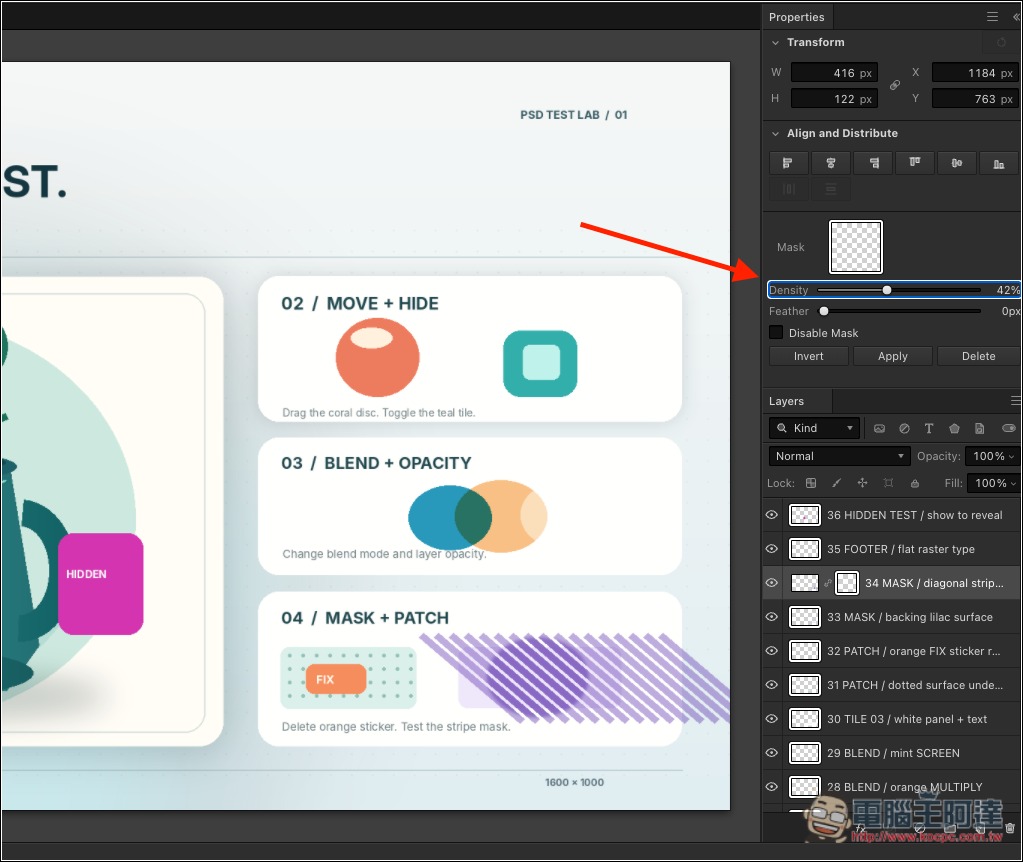
Task: Click layer 34's pixel thumbnail
Action: [804, 583]
